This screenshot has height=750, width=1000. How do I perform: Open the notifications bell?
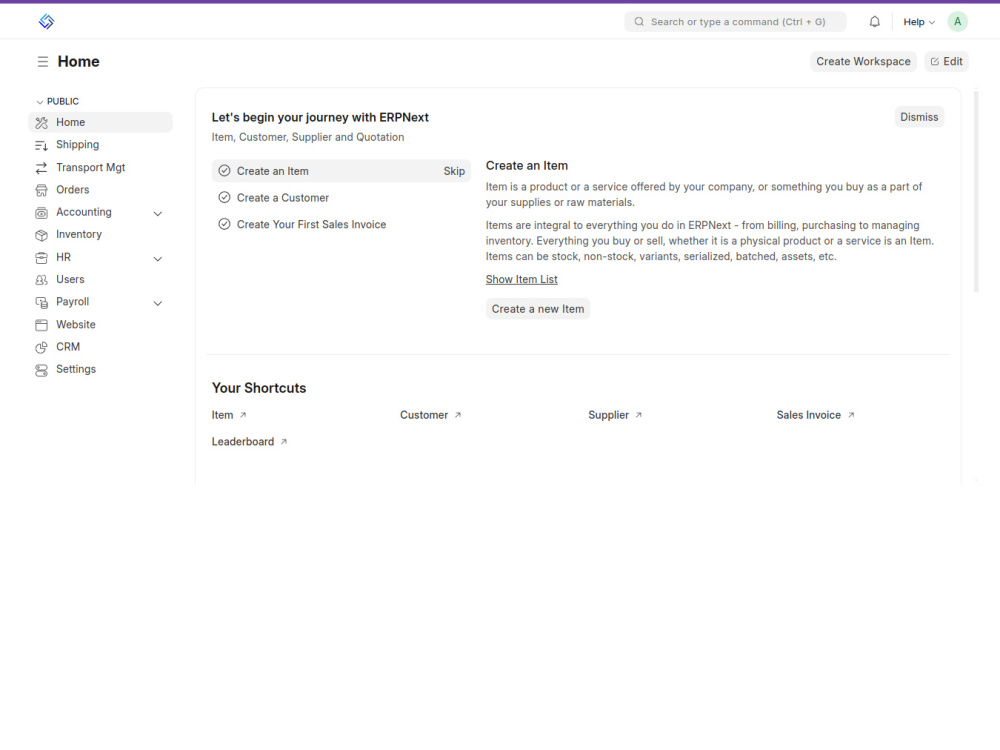click(874, 21)
